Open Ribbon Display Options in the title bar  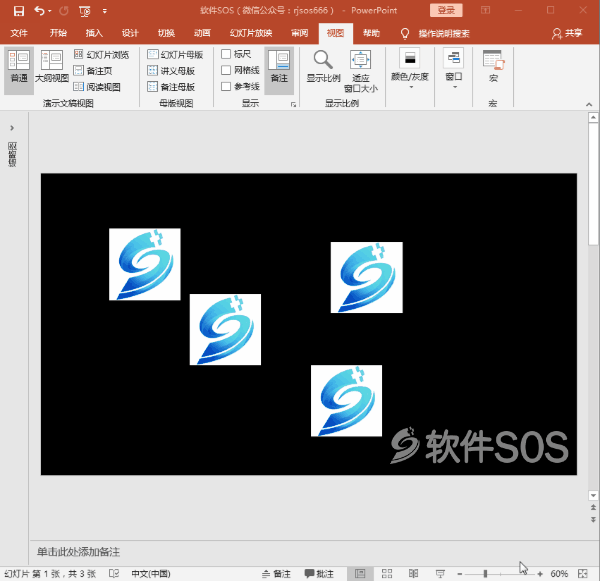[x=485, y=10]
